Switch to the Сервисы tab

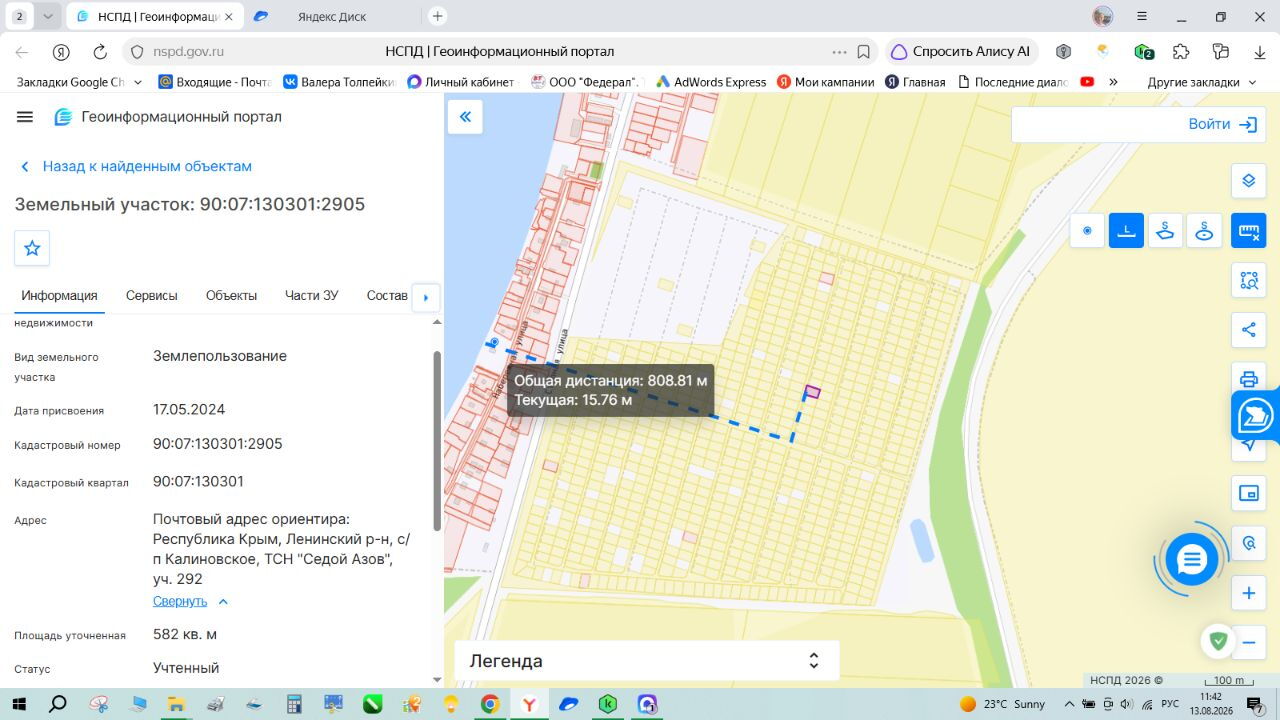pos(152,295)
